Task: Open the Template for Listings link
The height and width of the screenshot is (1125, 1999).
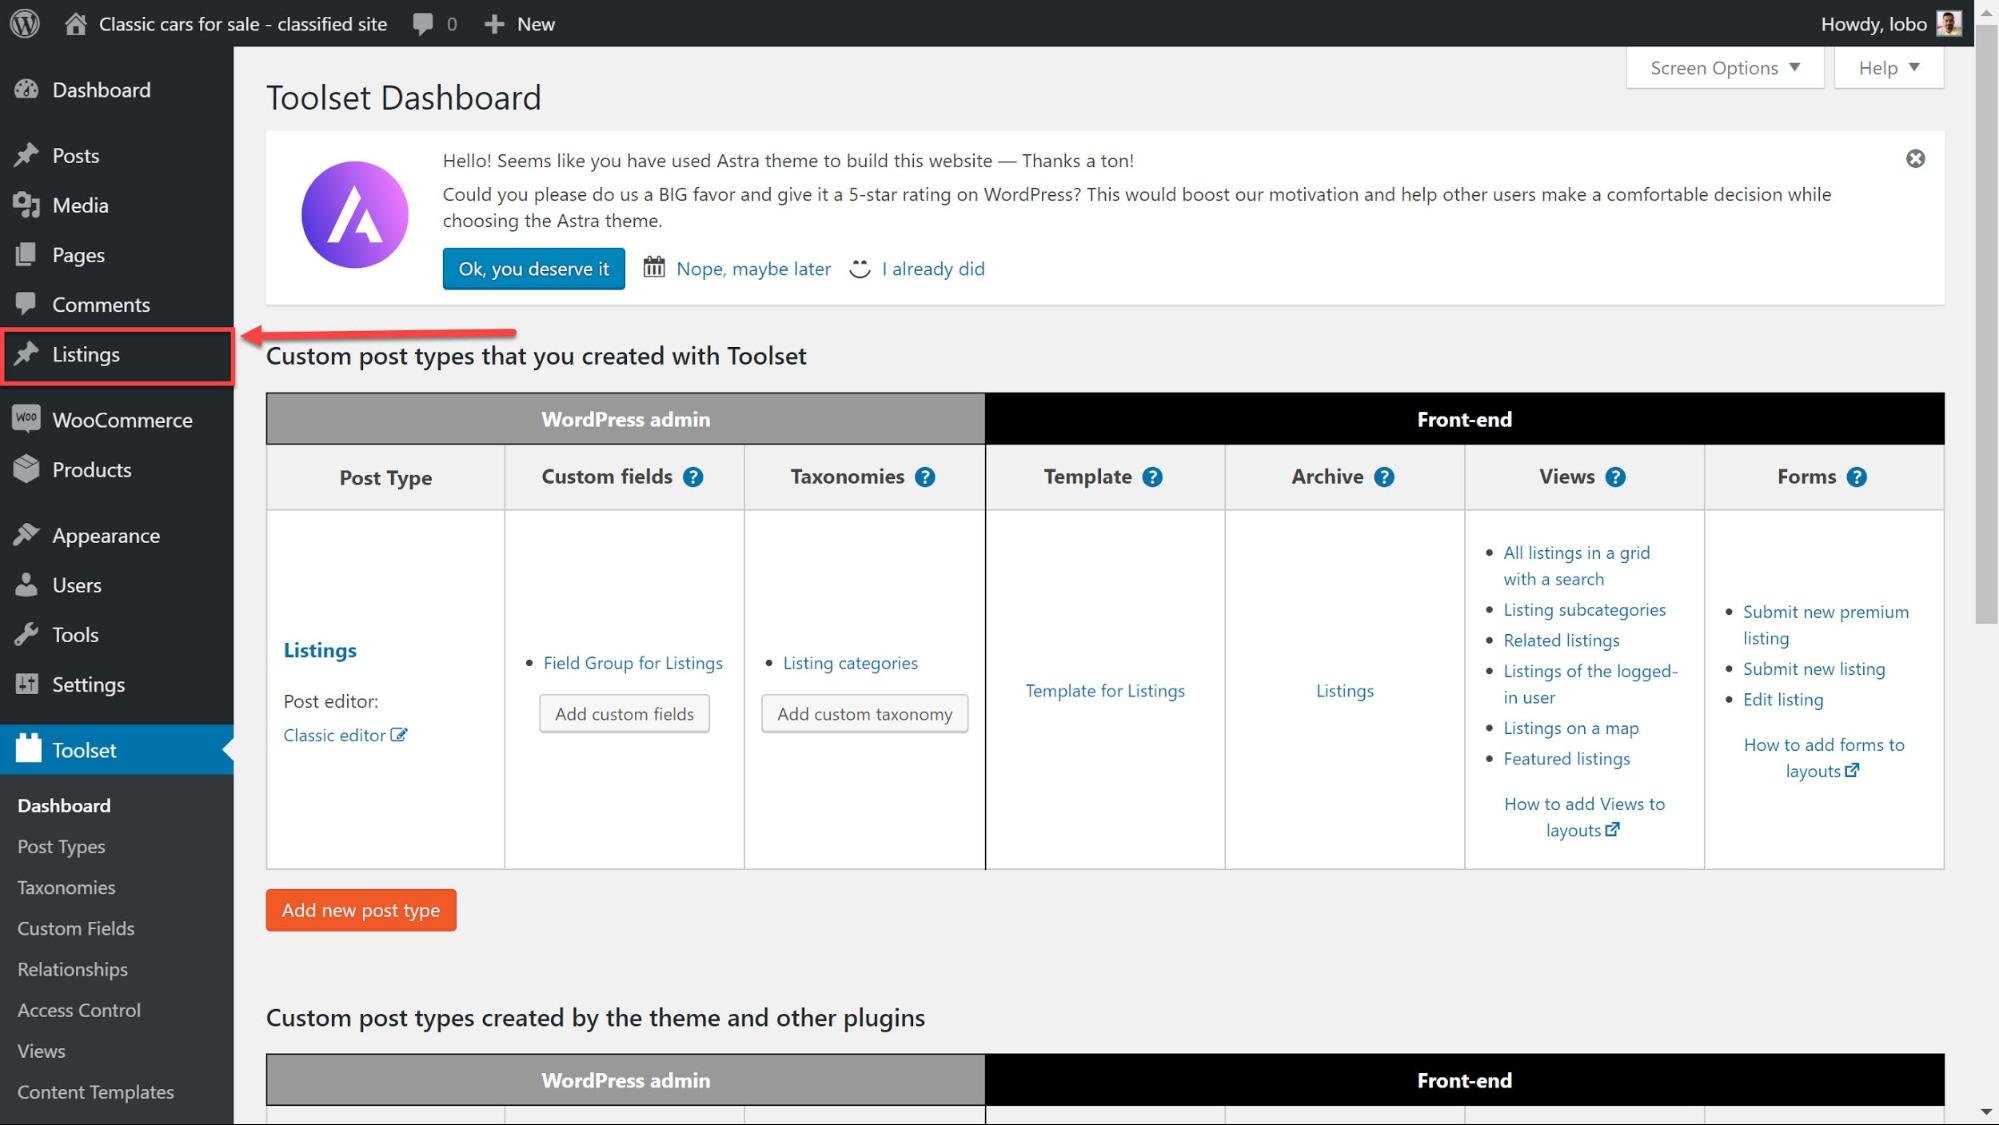Action: click(1105, 691)
